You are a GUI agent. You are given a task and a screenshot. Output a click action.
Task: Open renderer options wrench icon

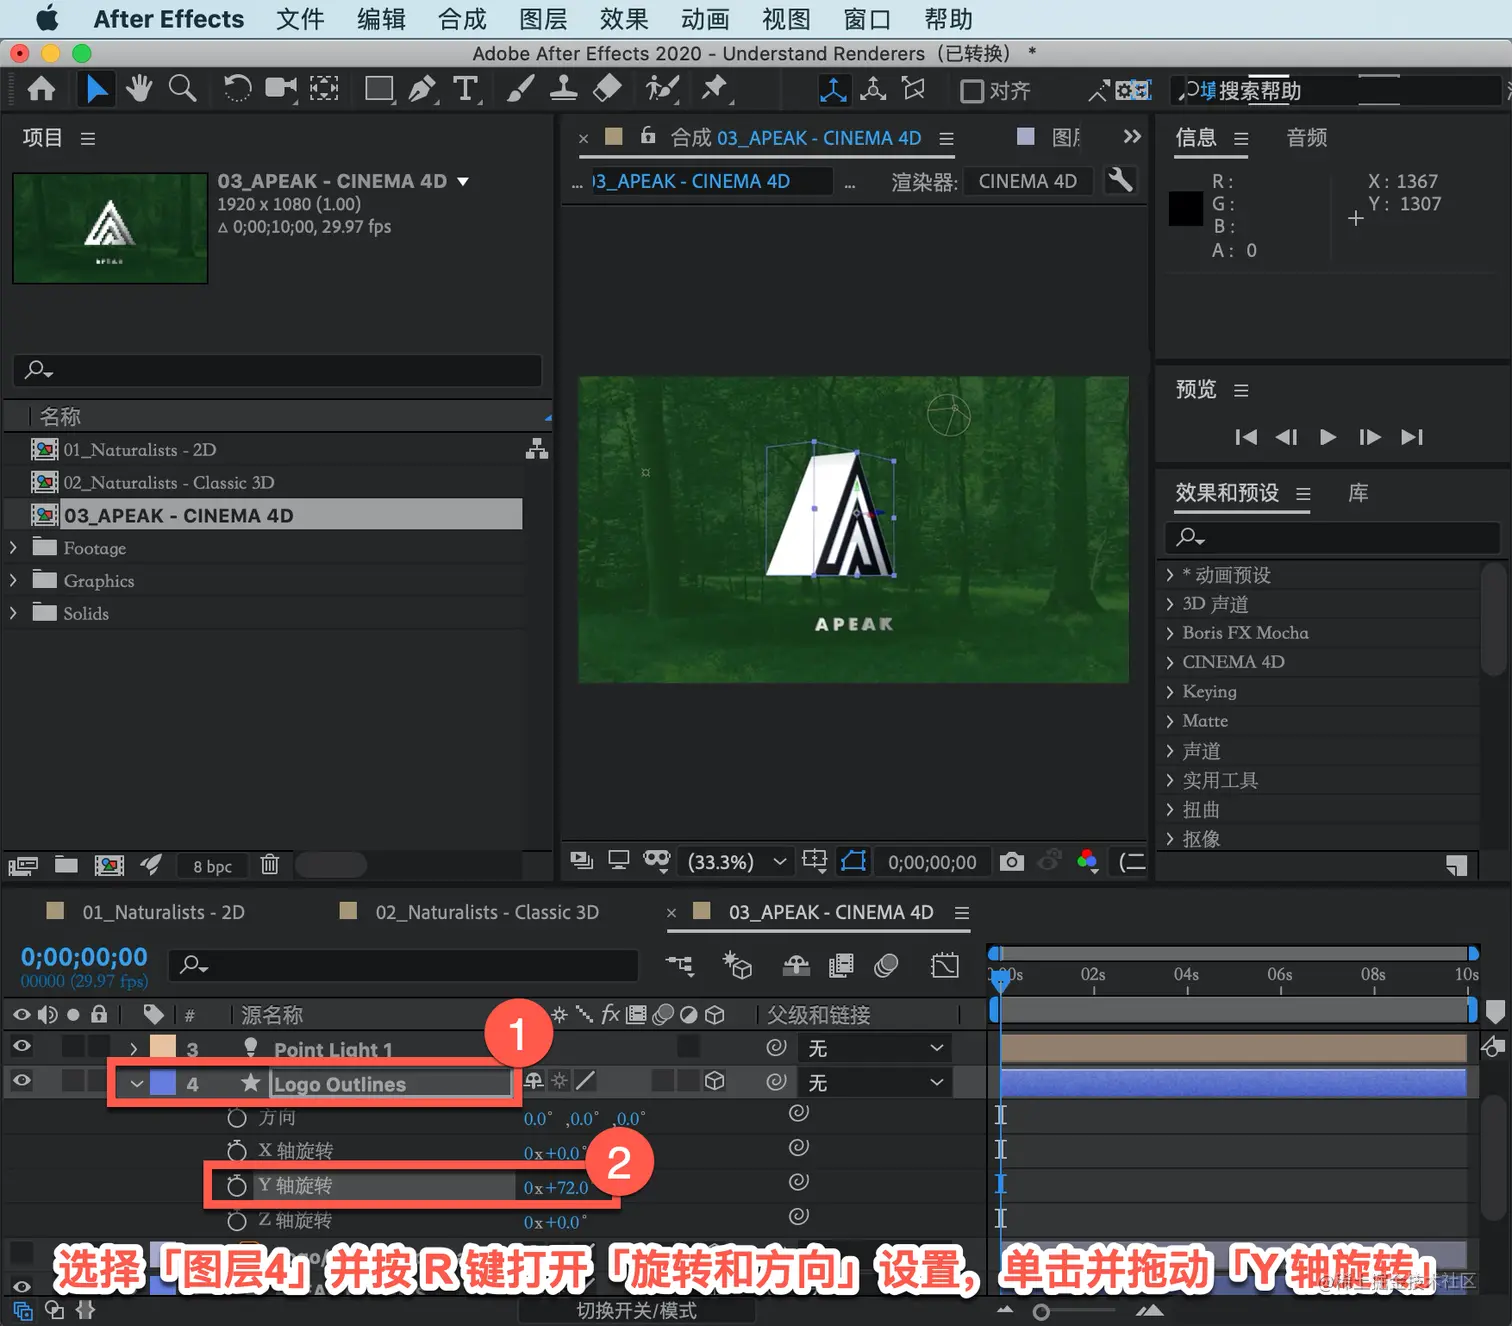1121,181
